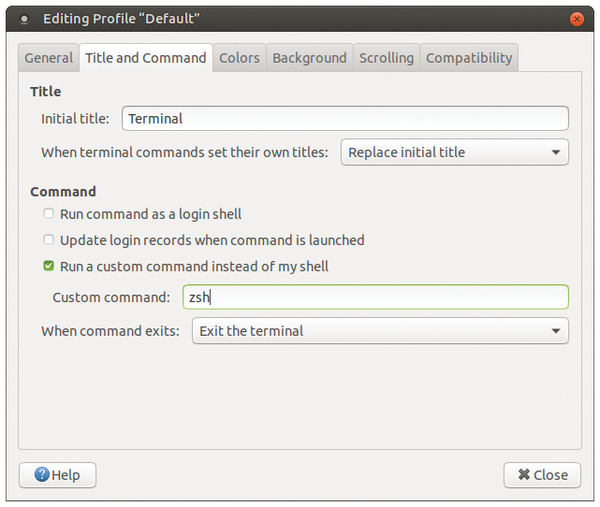Uncheck Run a custom command instead of my shell
The width and height of the screenshot is (600, 507).
click(x=49, y=266)
